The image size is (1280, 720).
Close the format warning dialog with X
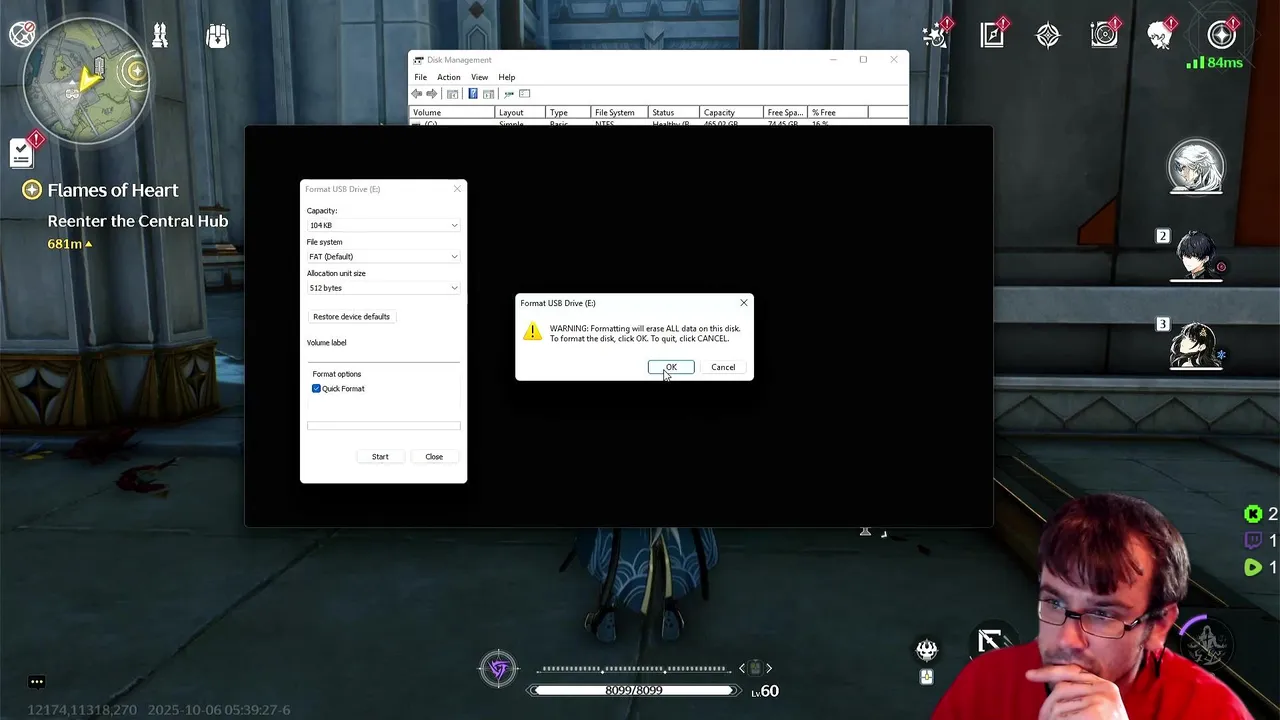tap(743, 303)
